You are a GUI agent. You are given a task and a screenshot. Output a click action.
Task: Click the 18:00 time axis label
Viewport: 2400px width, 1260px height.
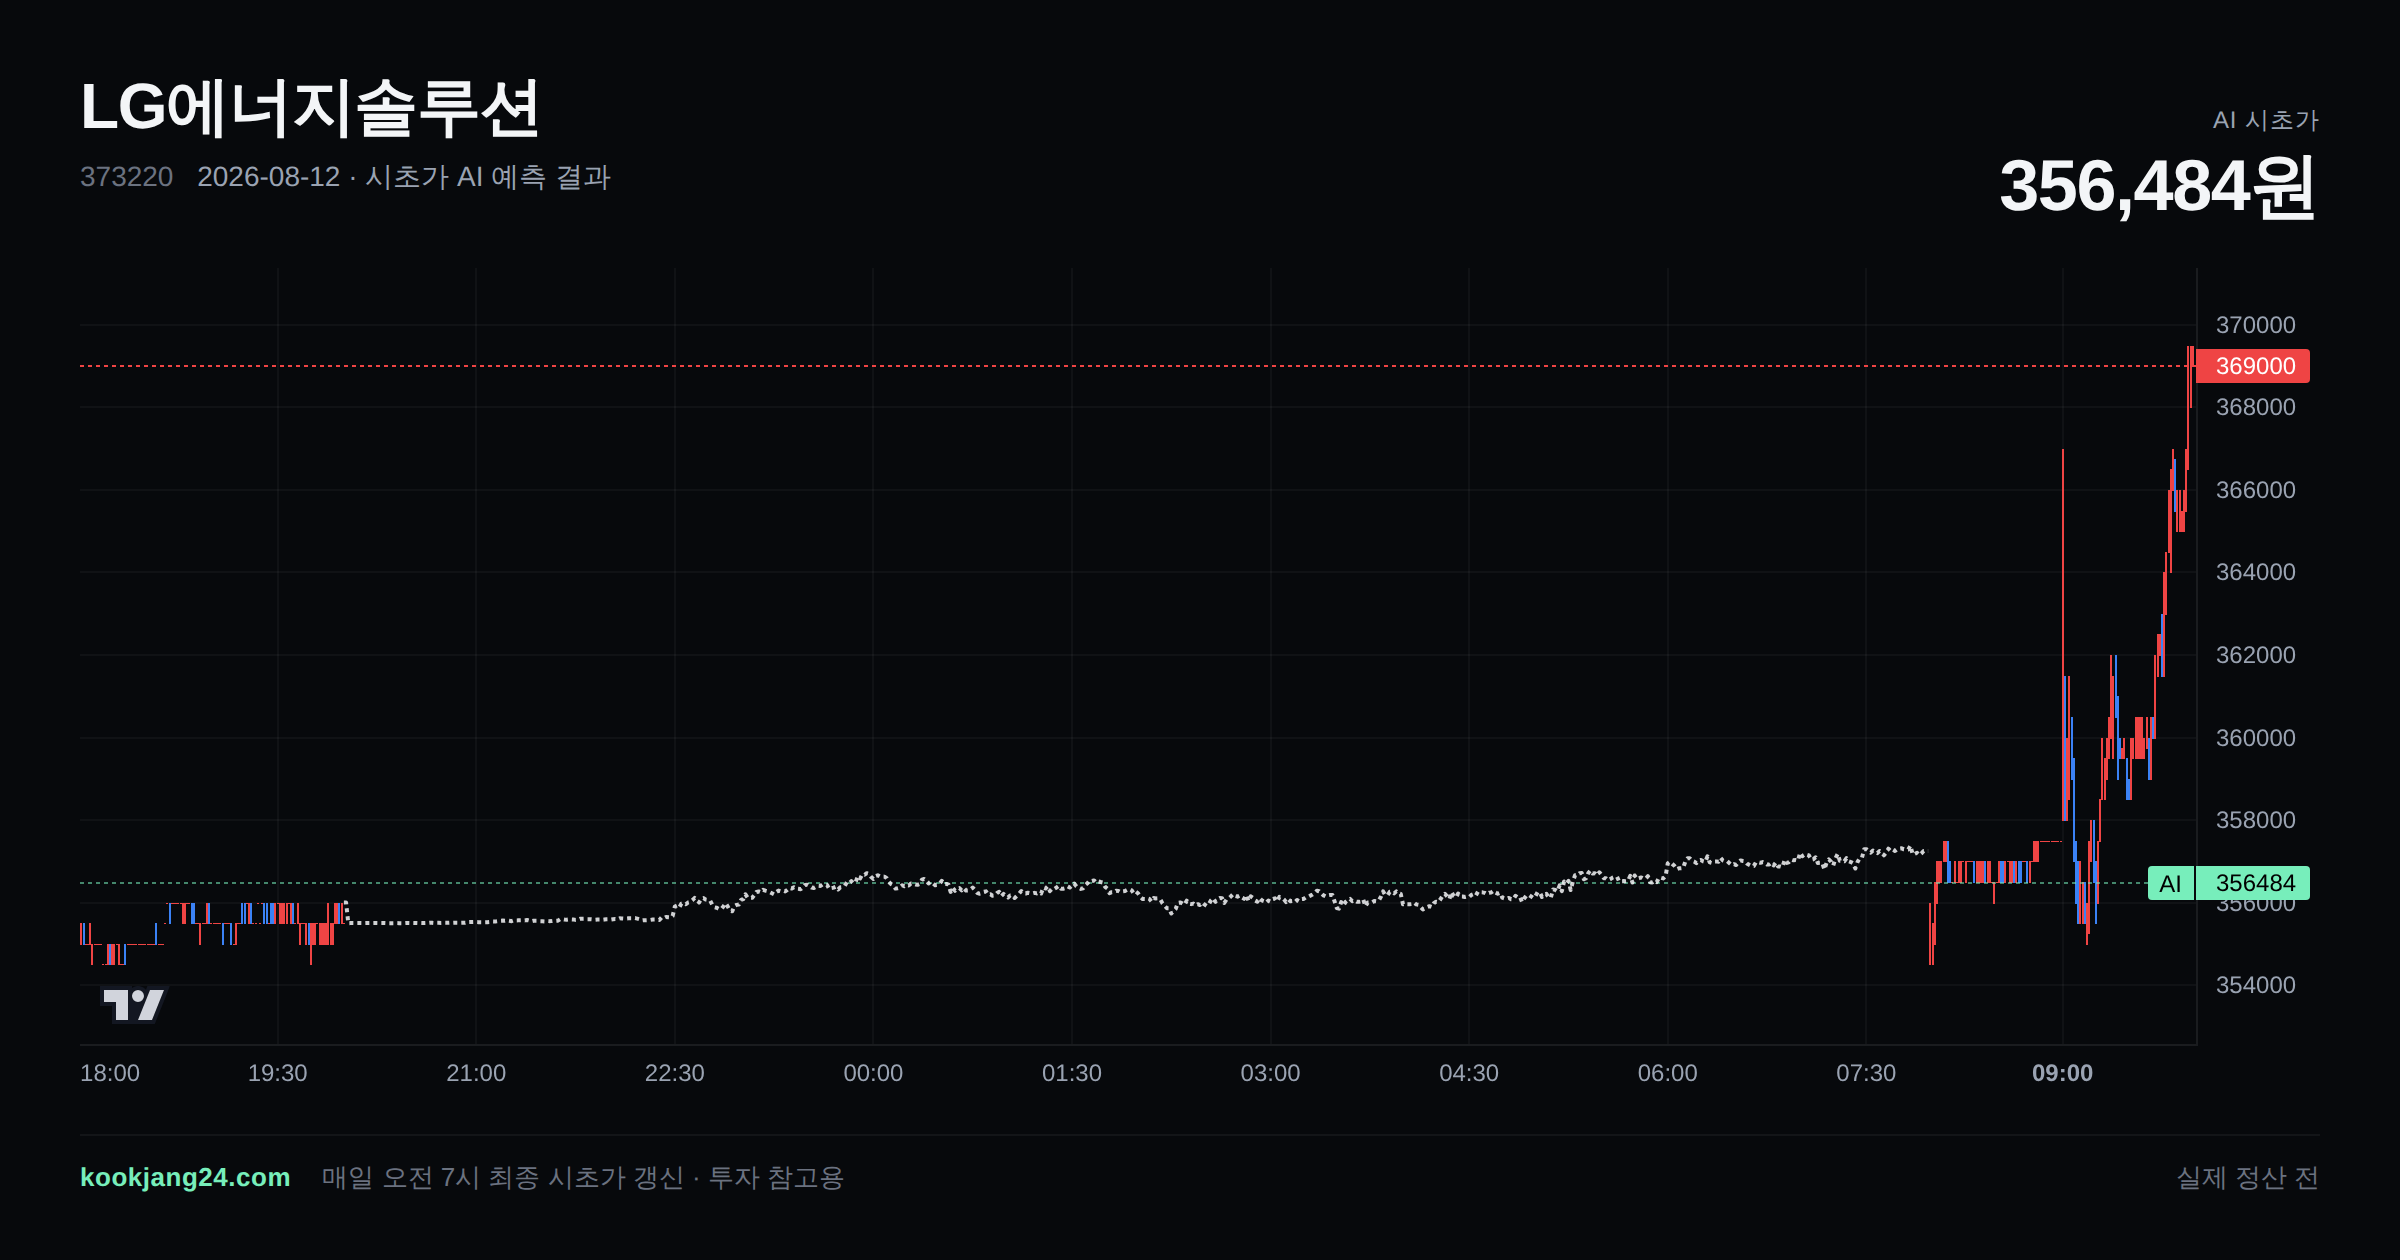[110, 1073]
